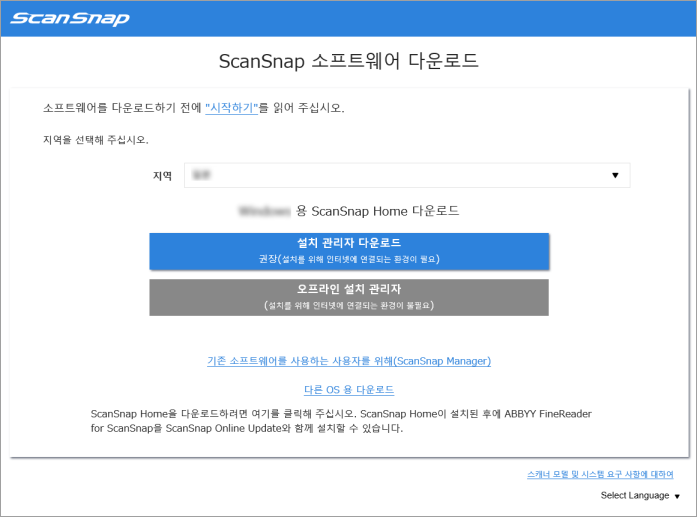The height and width of the screenshot is (517, 697).
Task: Open scanner model and system requirements link
Action: pyautogui.click(x=600, y=474)
